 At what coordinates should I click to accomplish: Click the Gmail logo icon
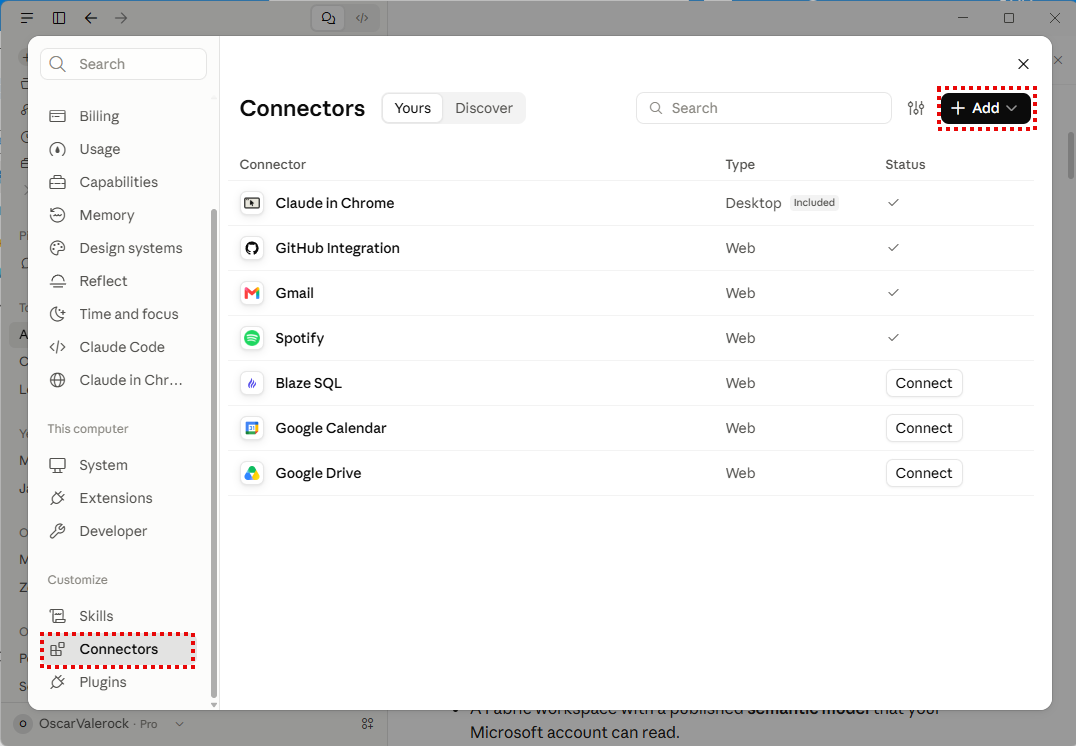(252, 293)
